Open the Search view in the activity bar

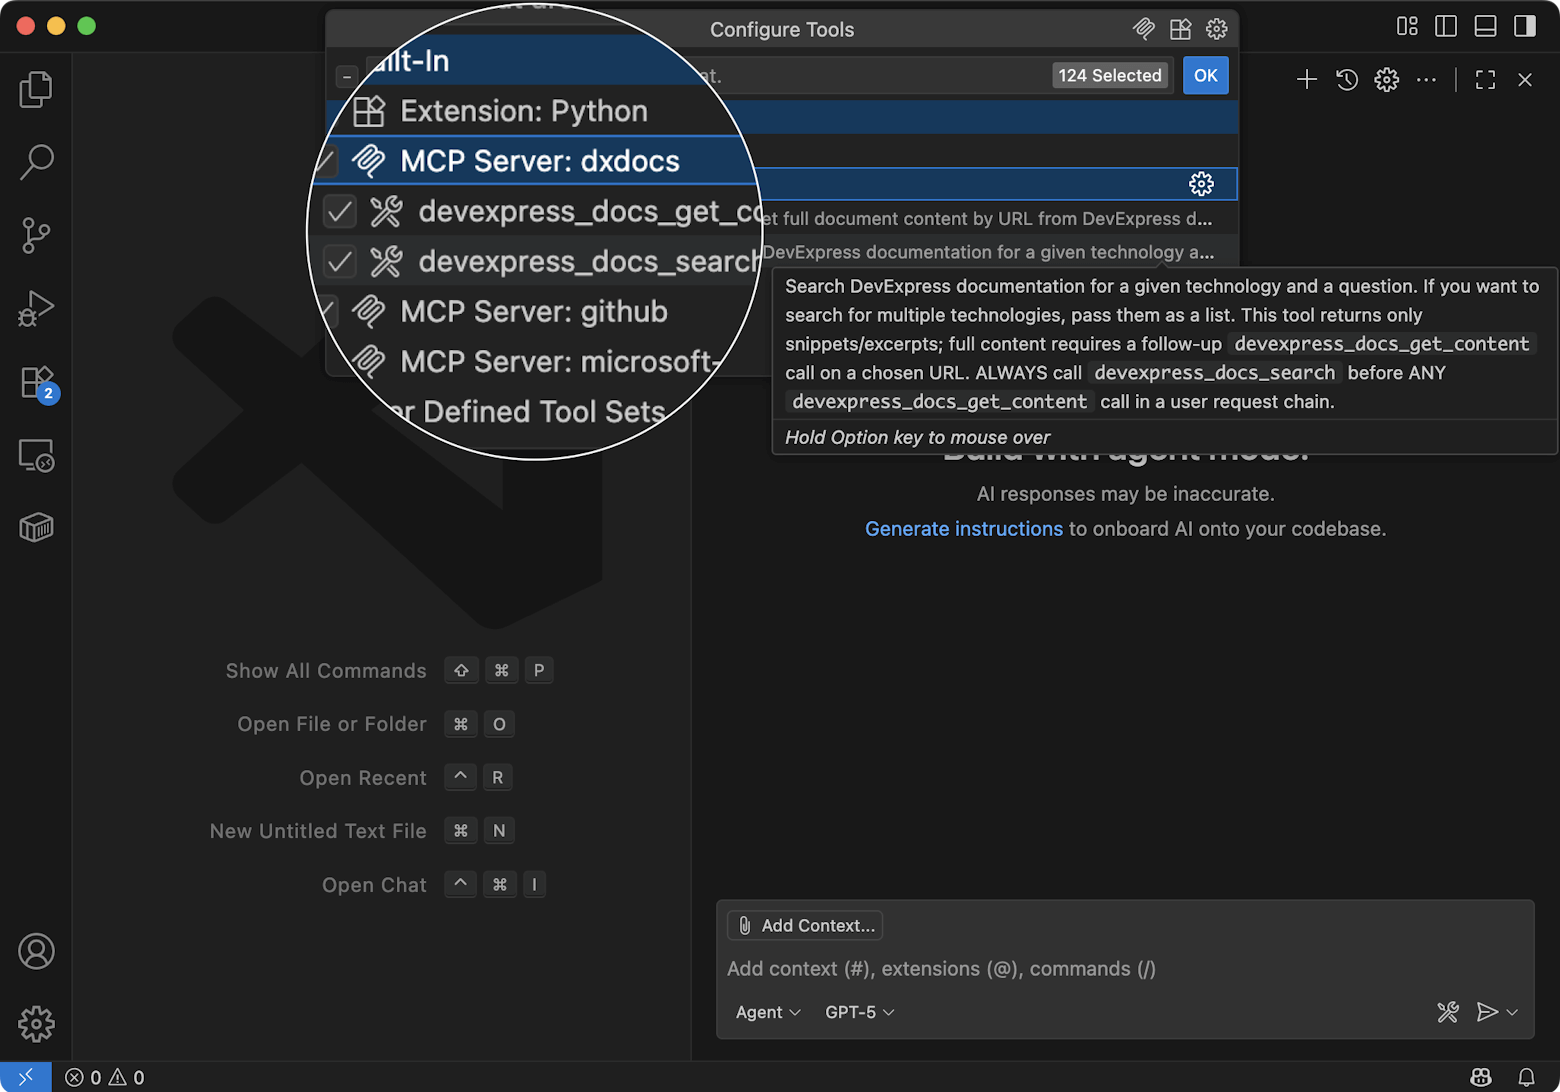tap(36, 162)
